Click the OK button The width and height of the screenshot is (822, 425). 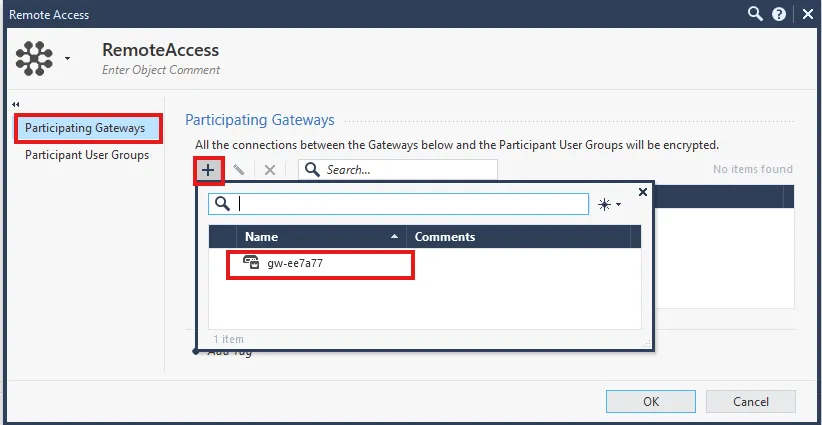651,401
